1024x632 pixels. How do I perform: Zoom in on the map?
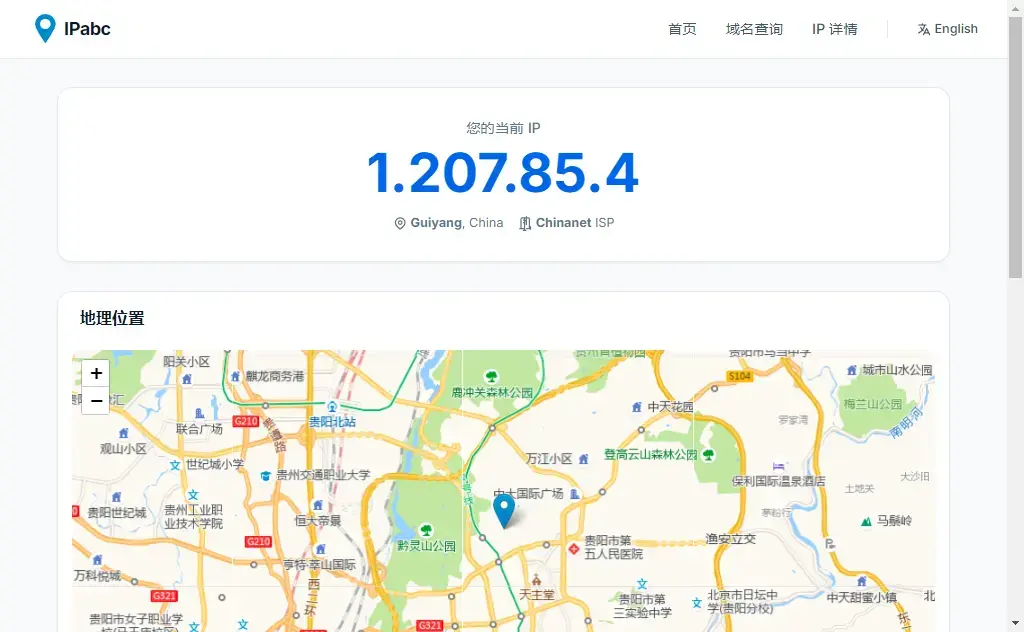click(x=96, y=373)
